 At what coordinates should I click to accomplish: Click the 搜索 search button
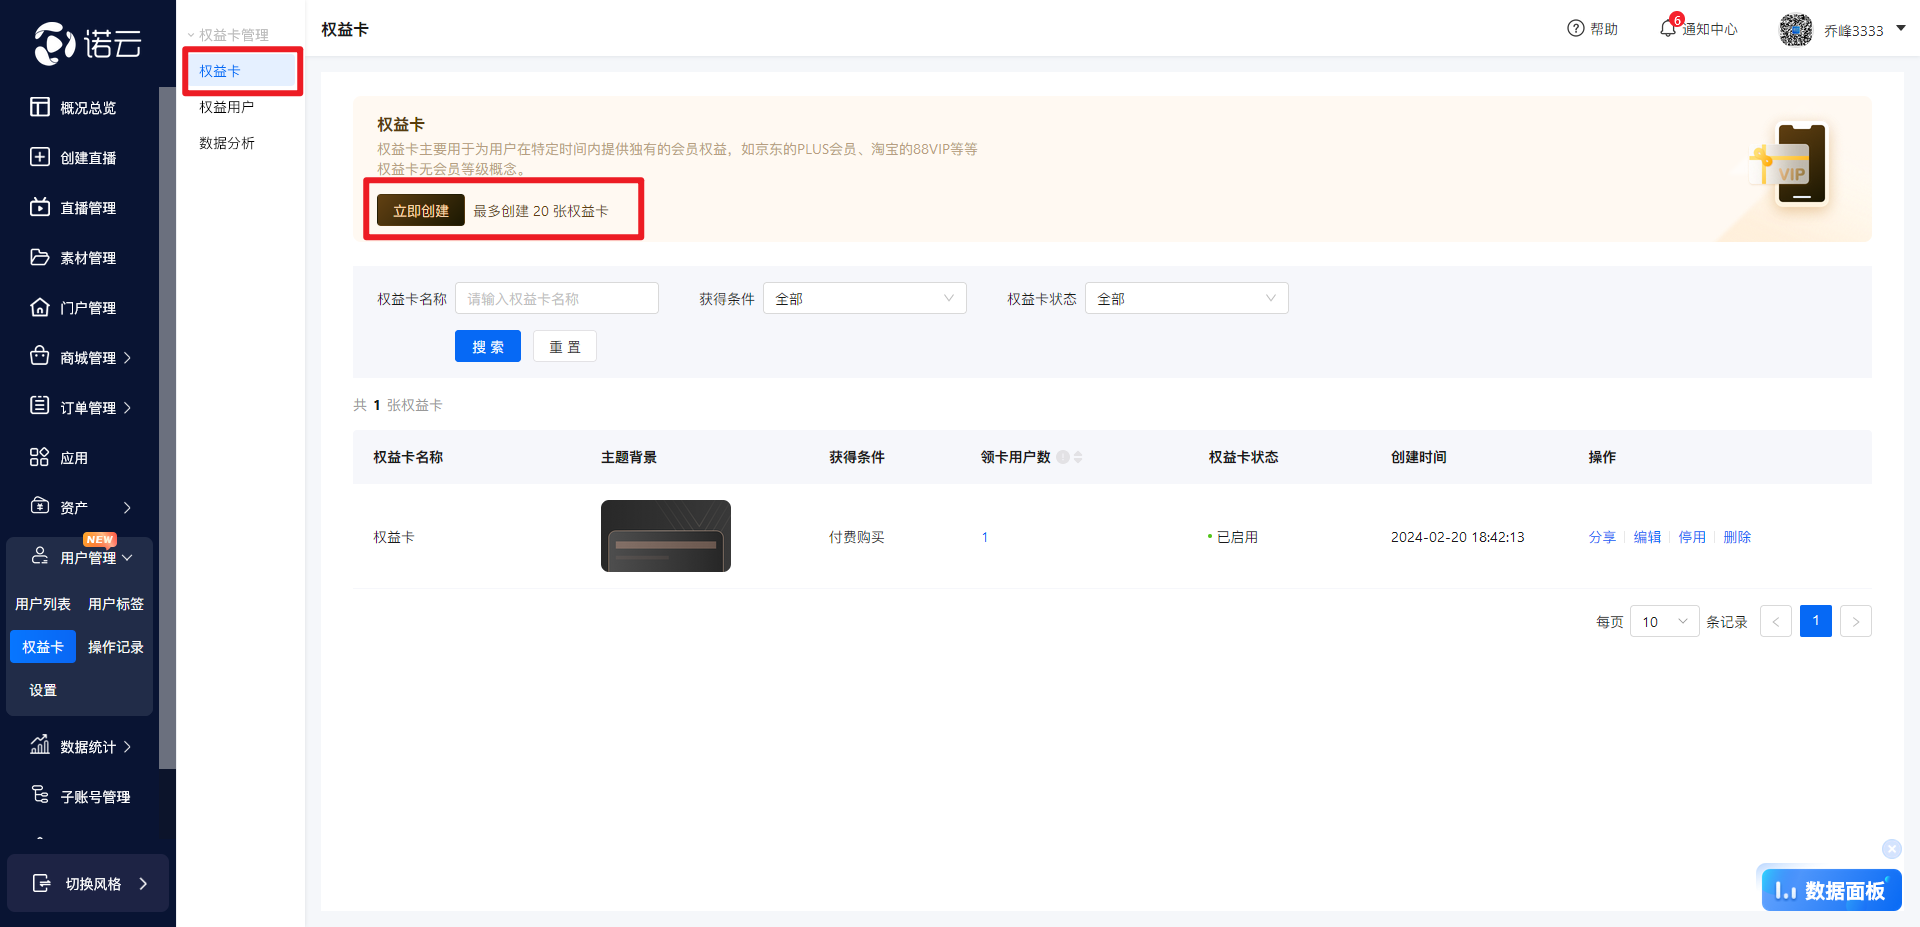pos(488,347)
